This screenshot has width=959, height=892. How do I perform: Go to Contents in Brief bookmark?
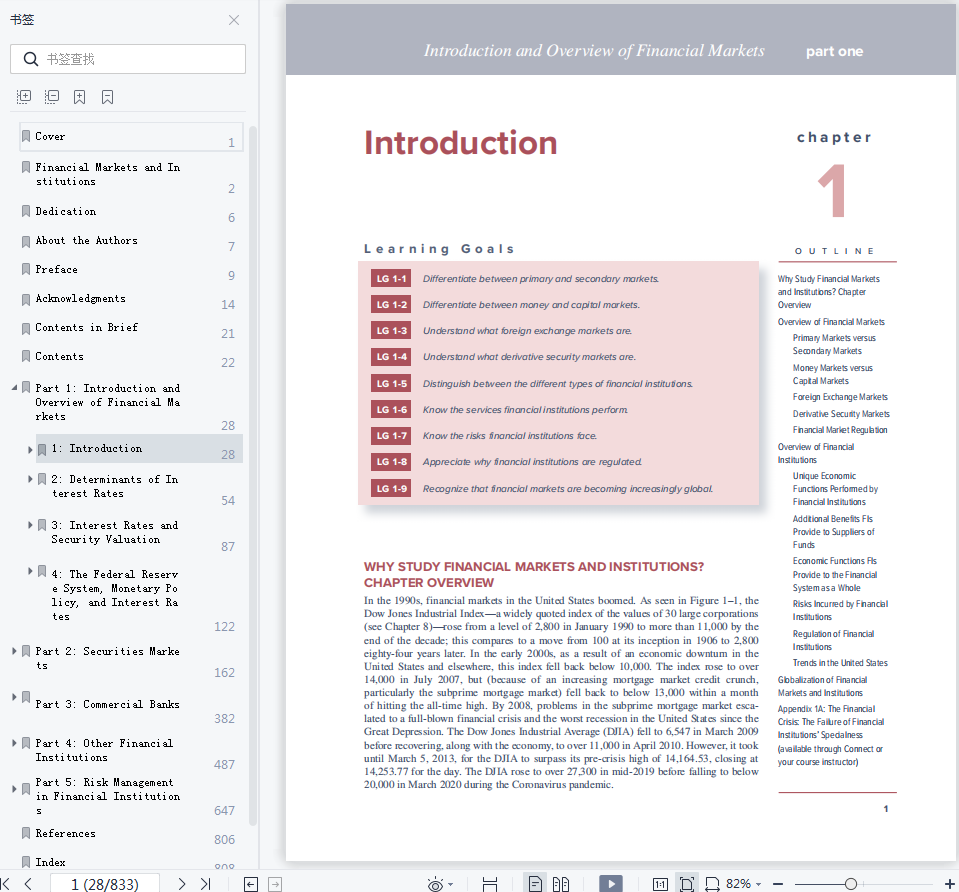86,327
